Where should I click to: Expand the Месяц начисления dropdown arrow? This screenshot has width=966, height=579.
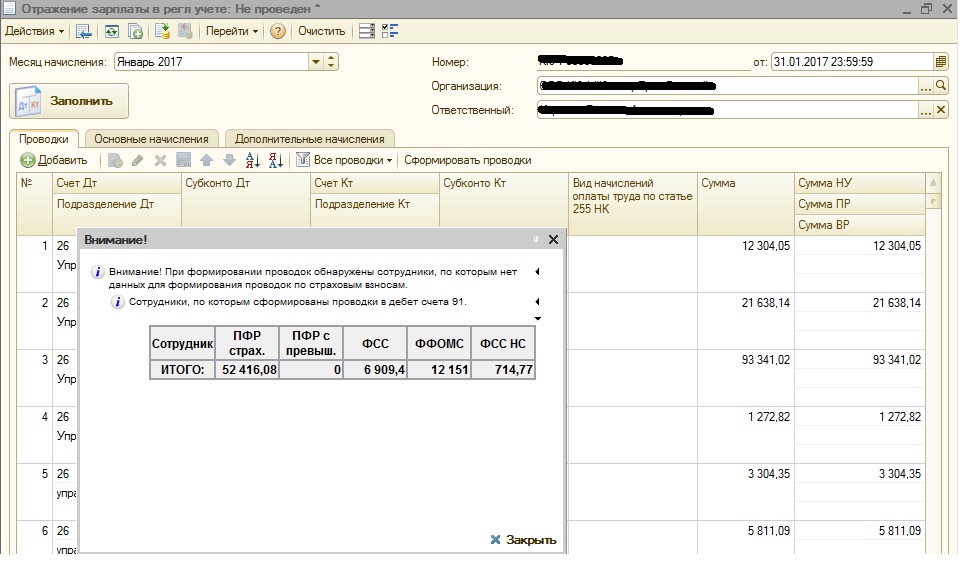(x=316, y=62)
